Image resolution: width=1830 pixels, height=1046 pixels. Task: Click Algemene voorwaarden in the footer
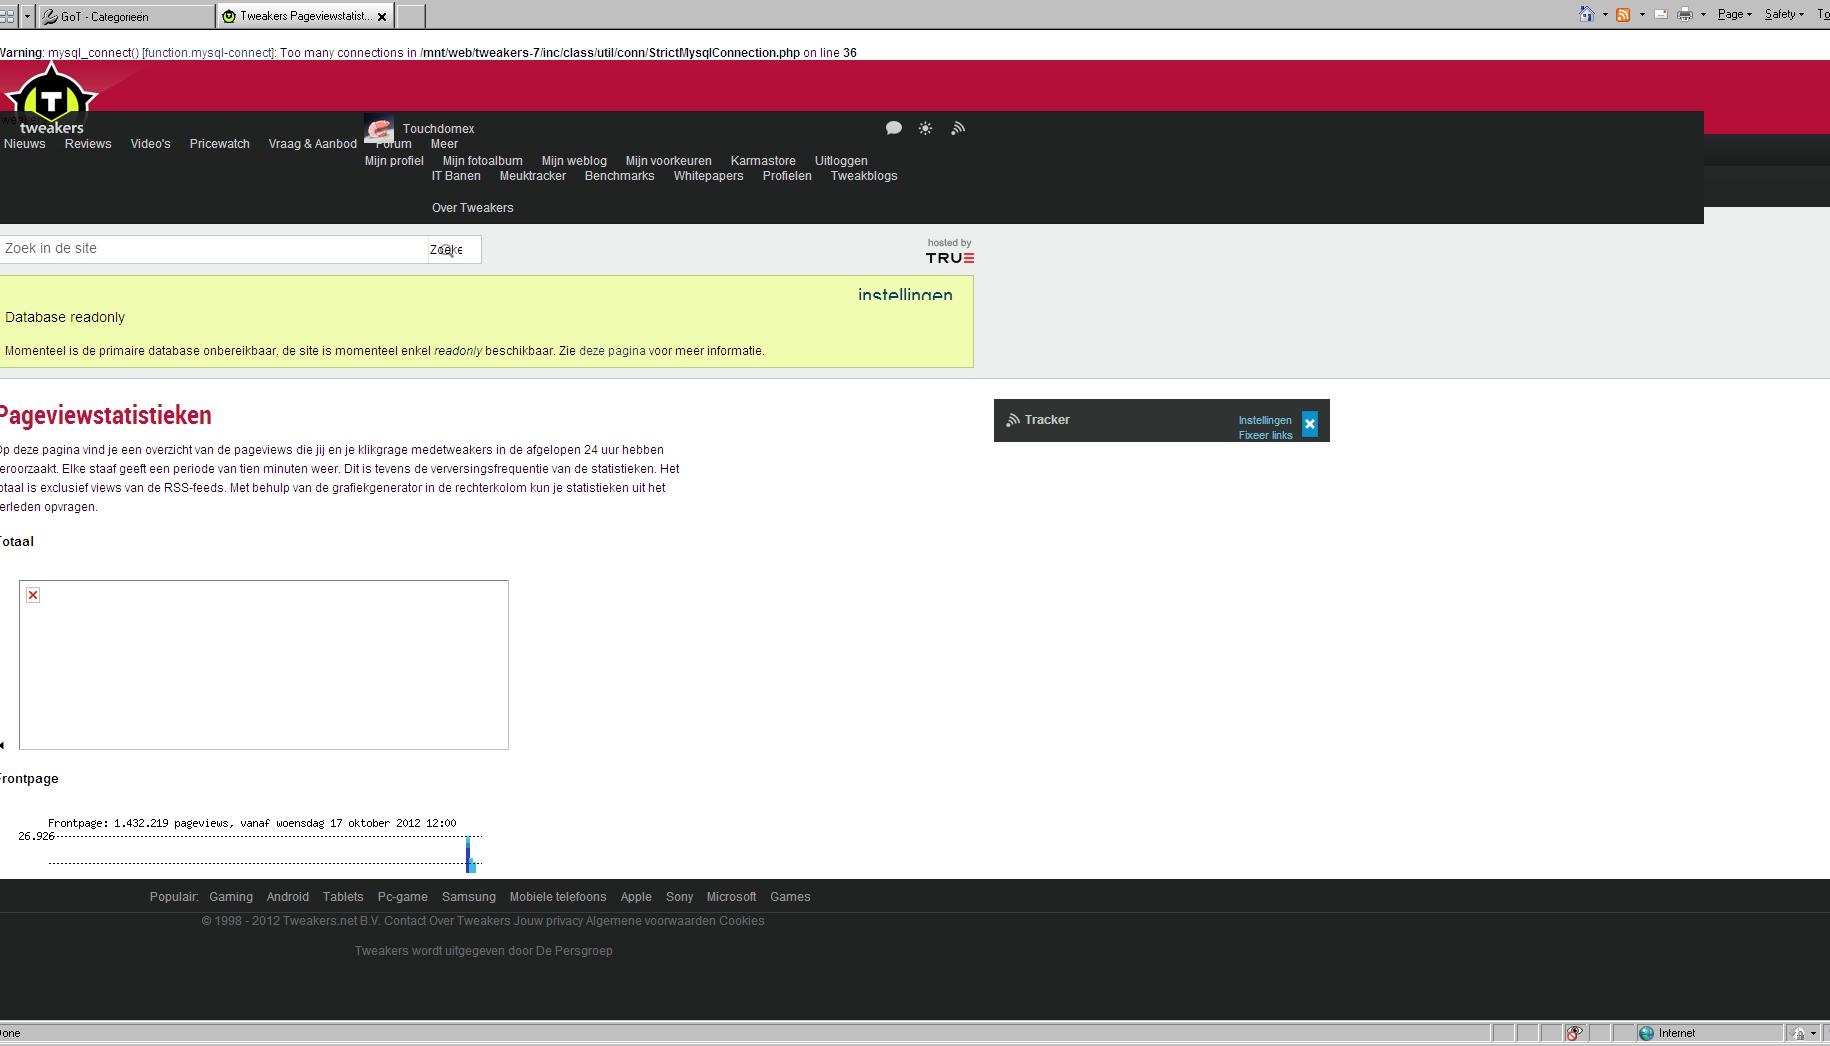click(x=650, y=921)
